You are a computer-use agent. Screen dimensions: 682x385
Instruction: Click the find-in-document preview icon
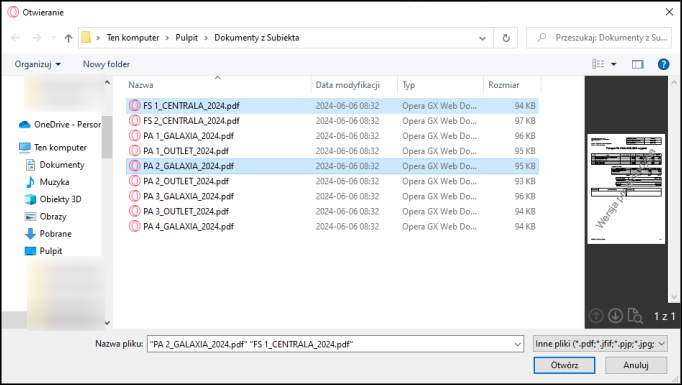pyautogui.click(x=635, y=316)
